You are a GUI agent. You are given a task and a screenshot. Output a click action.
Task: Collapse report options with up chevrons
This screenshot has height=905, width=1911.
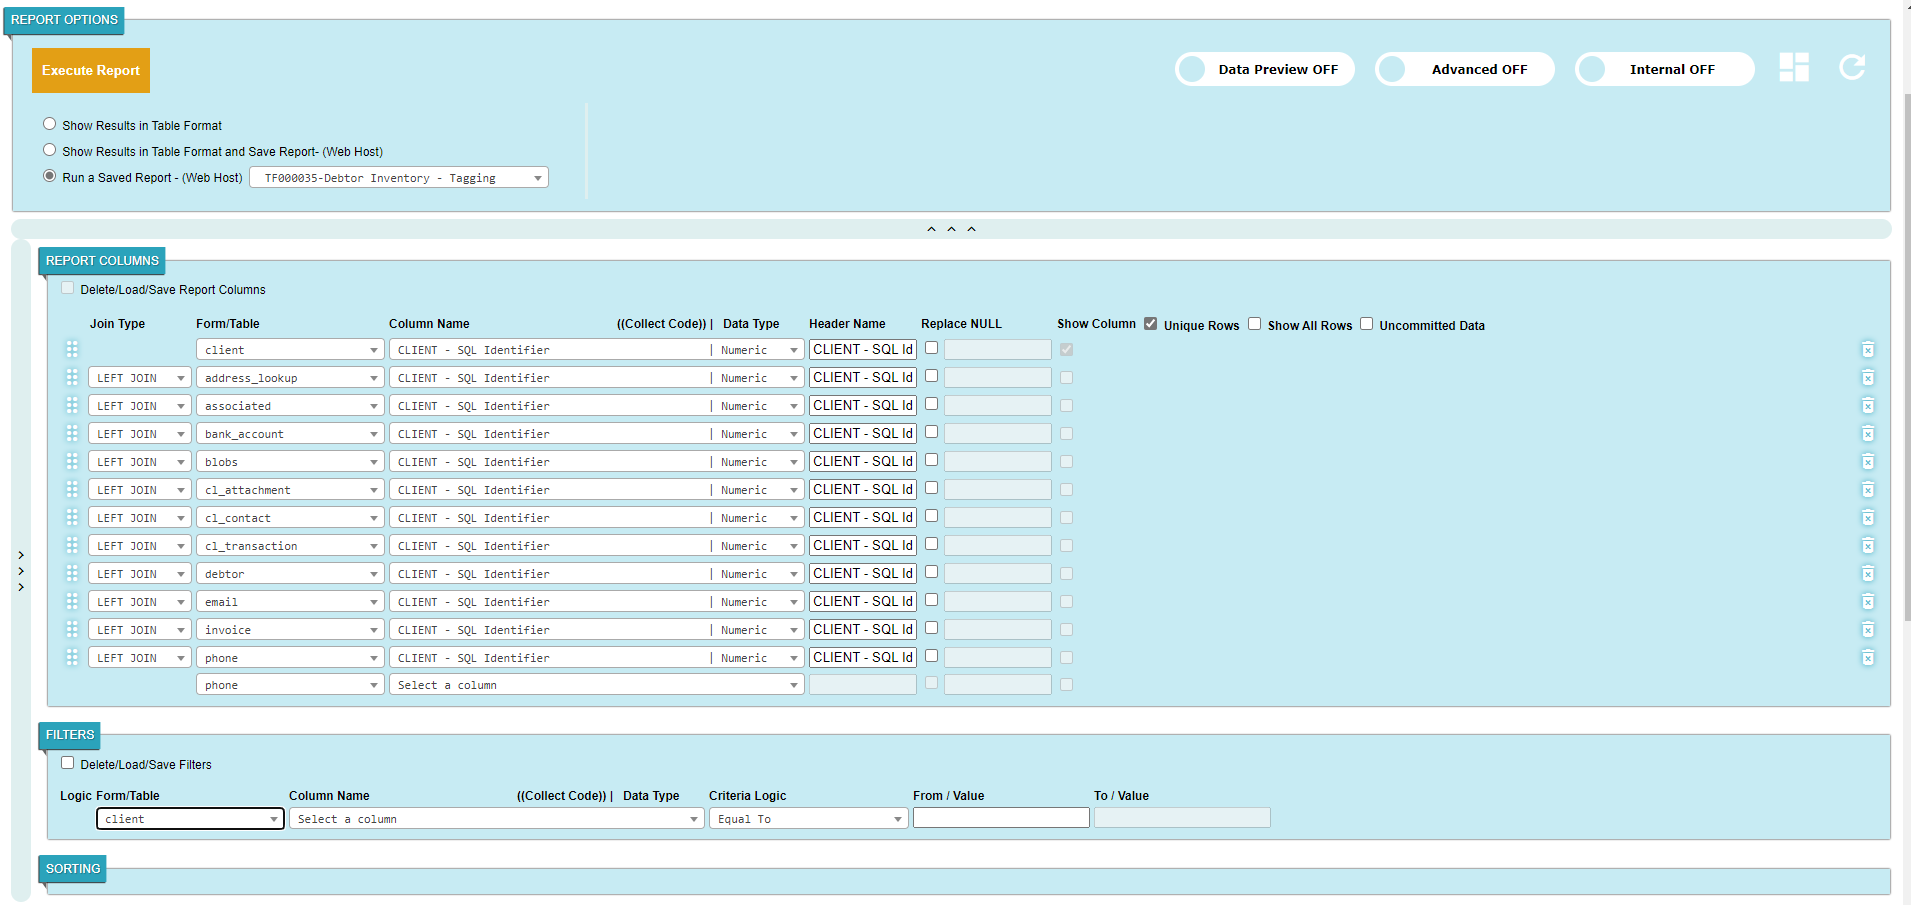tap(951, 229)
